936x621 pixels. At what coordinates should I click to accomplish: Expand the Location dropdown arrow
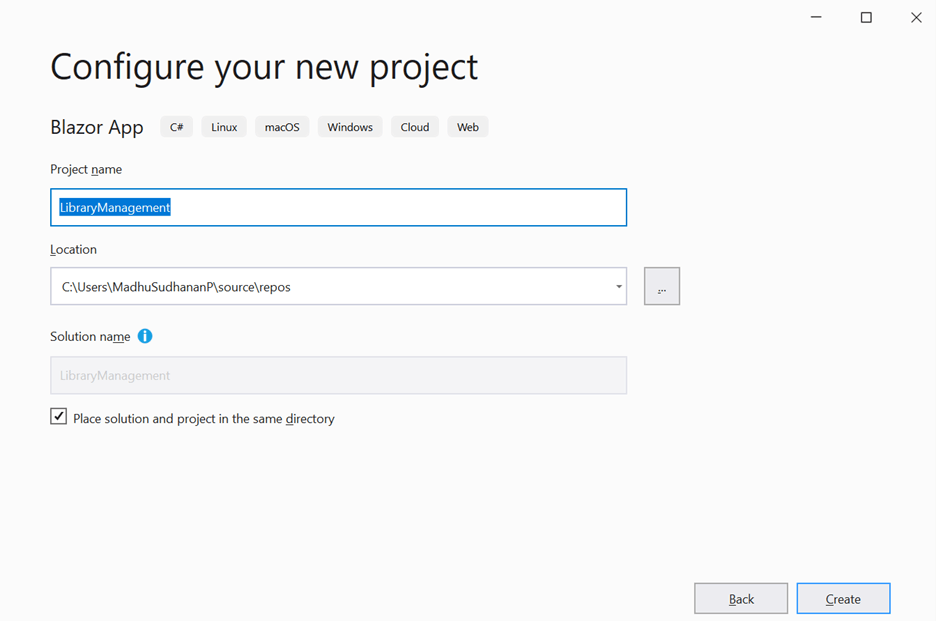coord(619,287)
